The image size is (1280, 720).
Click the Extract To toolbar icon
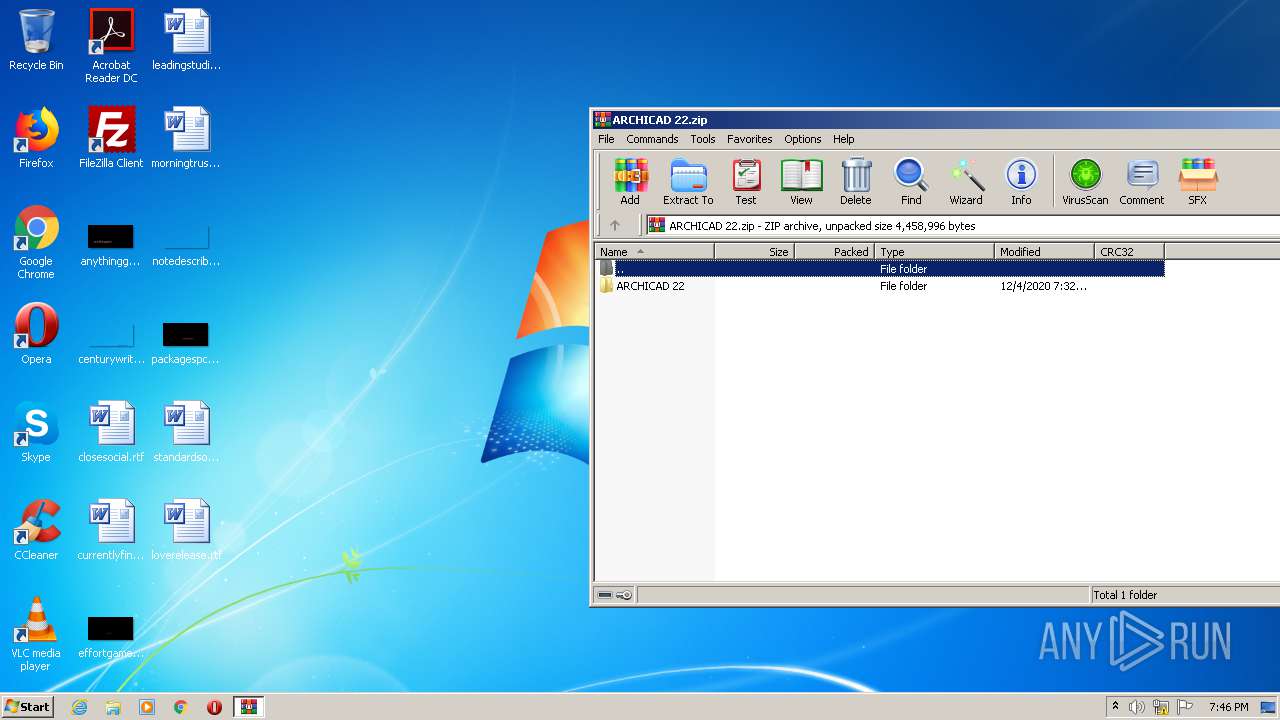688,181
